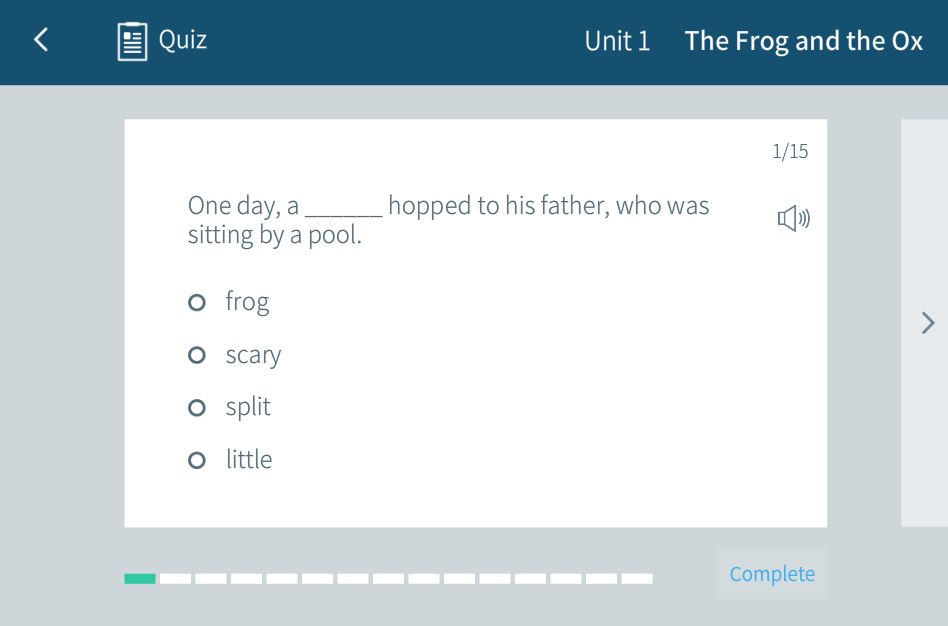The image size is (948, 626).
Task: Click the Unit 1 header label
Action: (x=617, y=41)
